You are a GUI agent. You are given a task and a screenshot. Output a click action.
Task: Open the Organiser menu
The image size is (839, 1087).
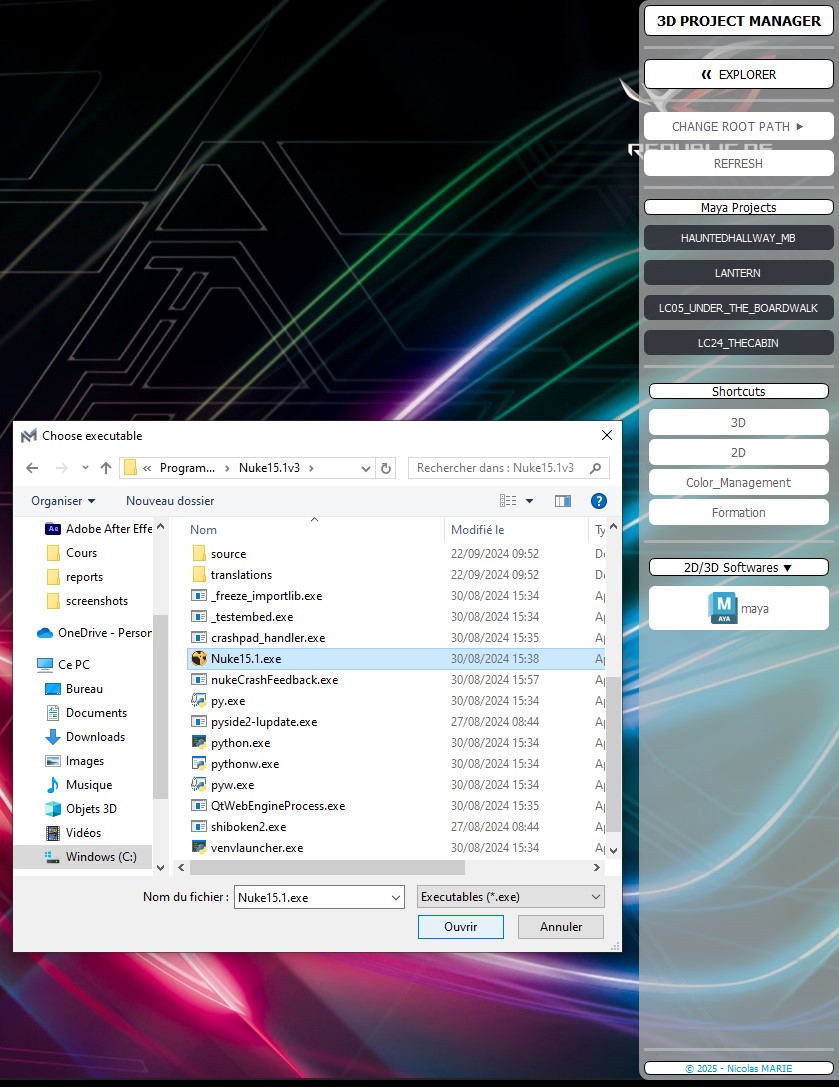pos(63,501)
